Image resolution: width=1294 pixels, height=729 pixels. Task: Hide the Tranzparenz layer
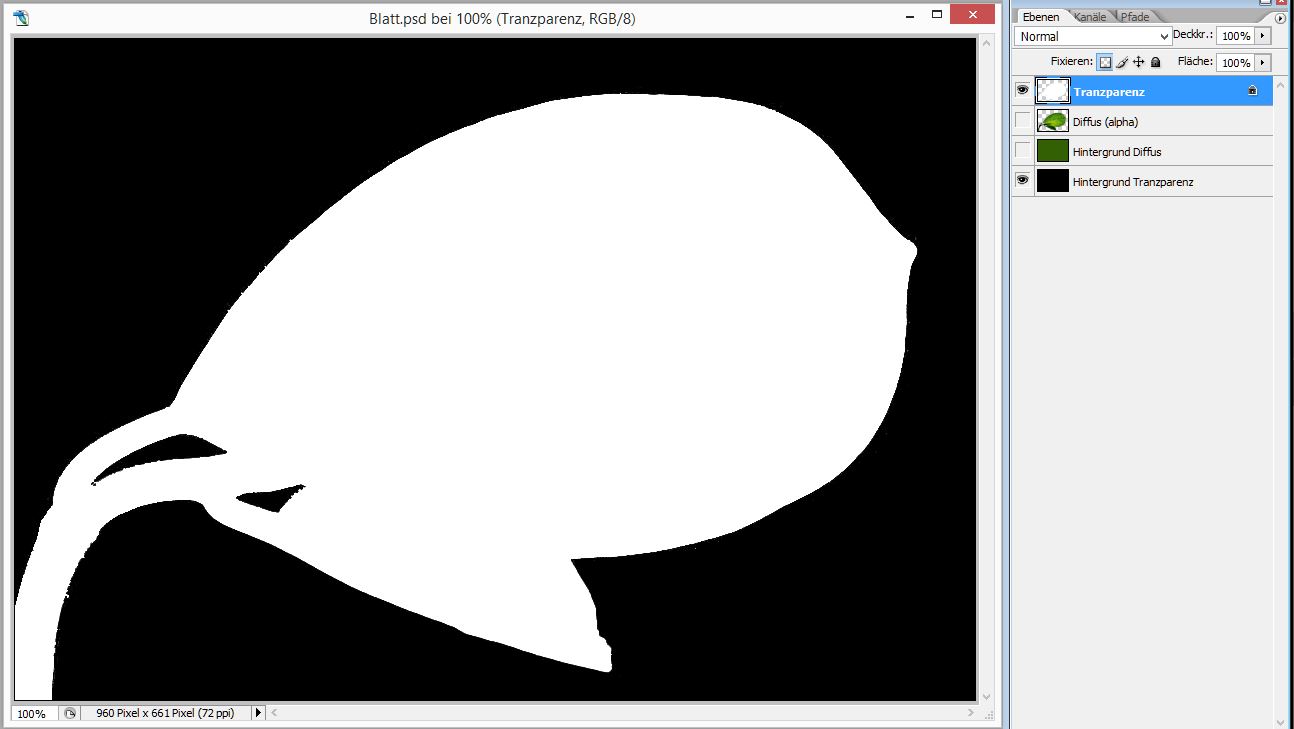[1022, 91]
